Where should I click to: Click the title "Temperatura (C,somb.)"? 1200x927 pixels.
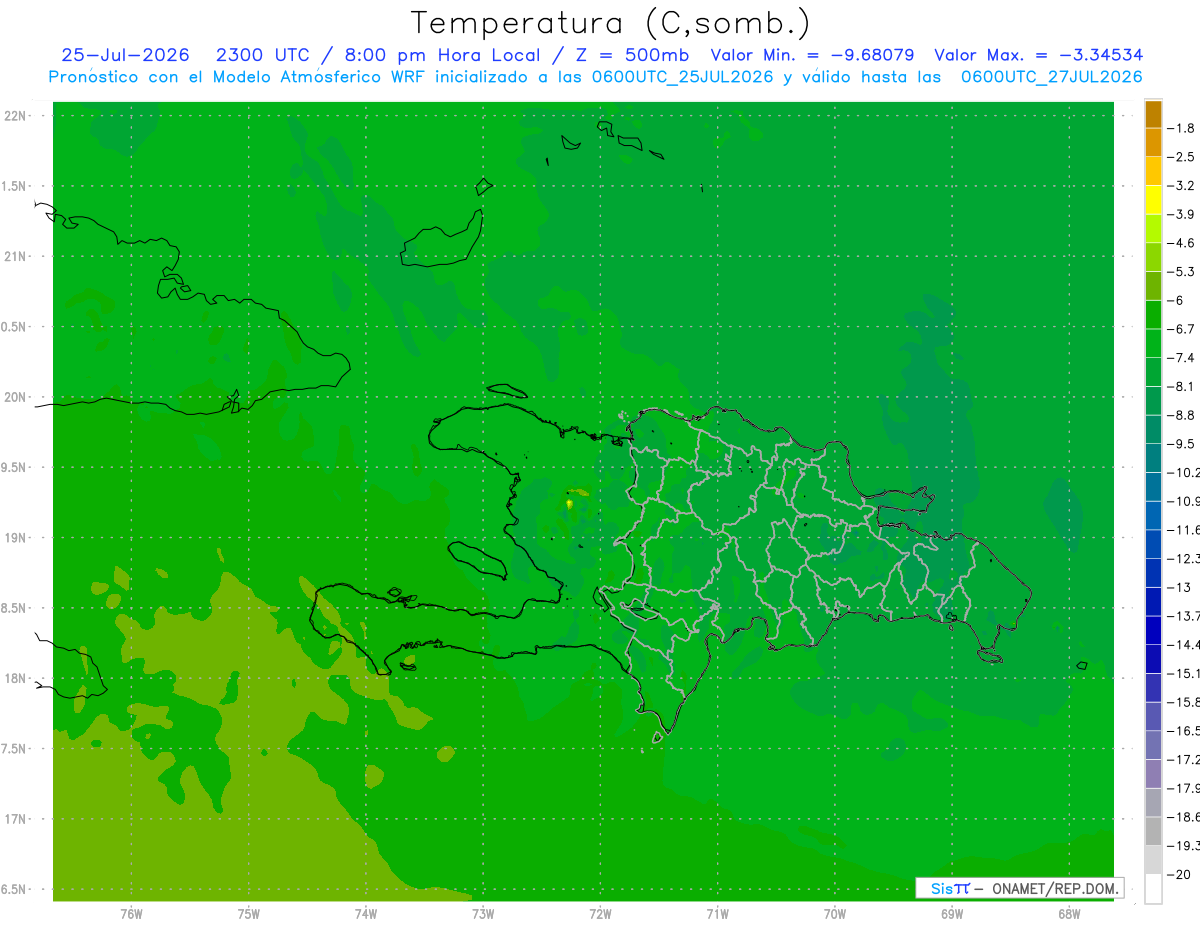point(611,23)
